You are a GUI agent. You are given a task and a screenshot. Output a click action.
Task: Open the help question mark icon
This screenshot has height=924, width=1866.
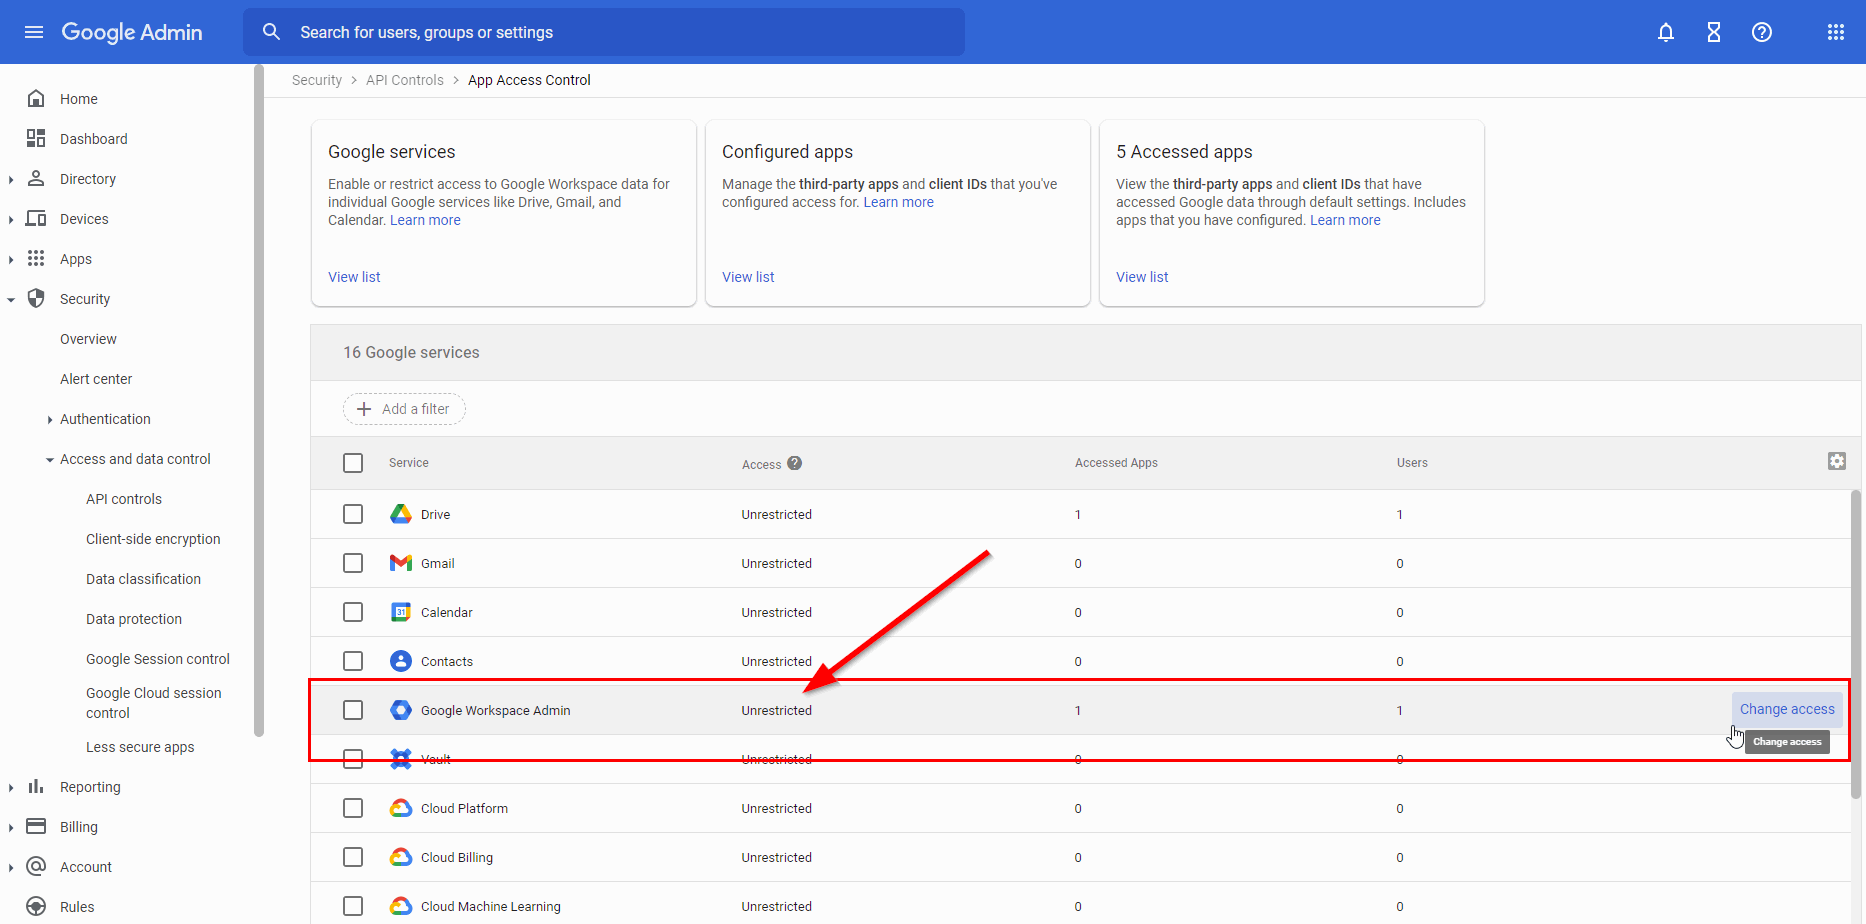point(1761,31)
